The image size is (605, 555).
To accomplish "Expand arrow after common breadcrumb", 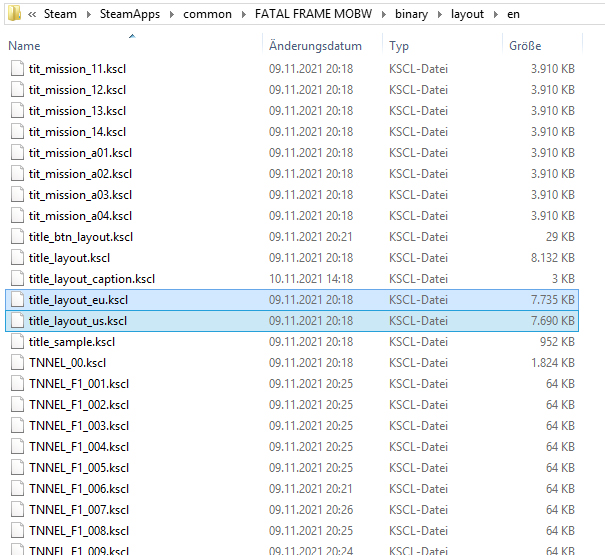I will pyautogui.click(x=244, y=14).
